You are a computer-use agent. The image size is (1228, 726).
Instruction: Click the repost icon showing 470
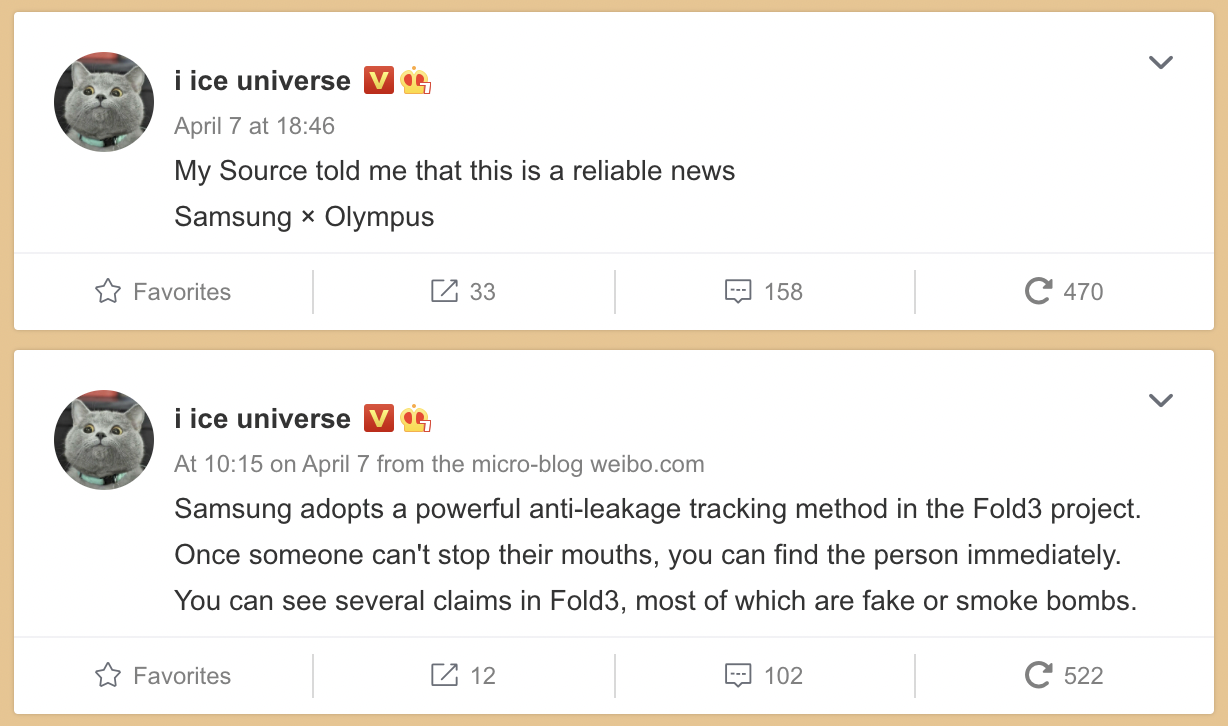tap(1039, 291)
